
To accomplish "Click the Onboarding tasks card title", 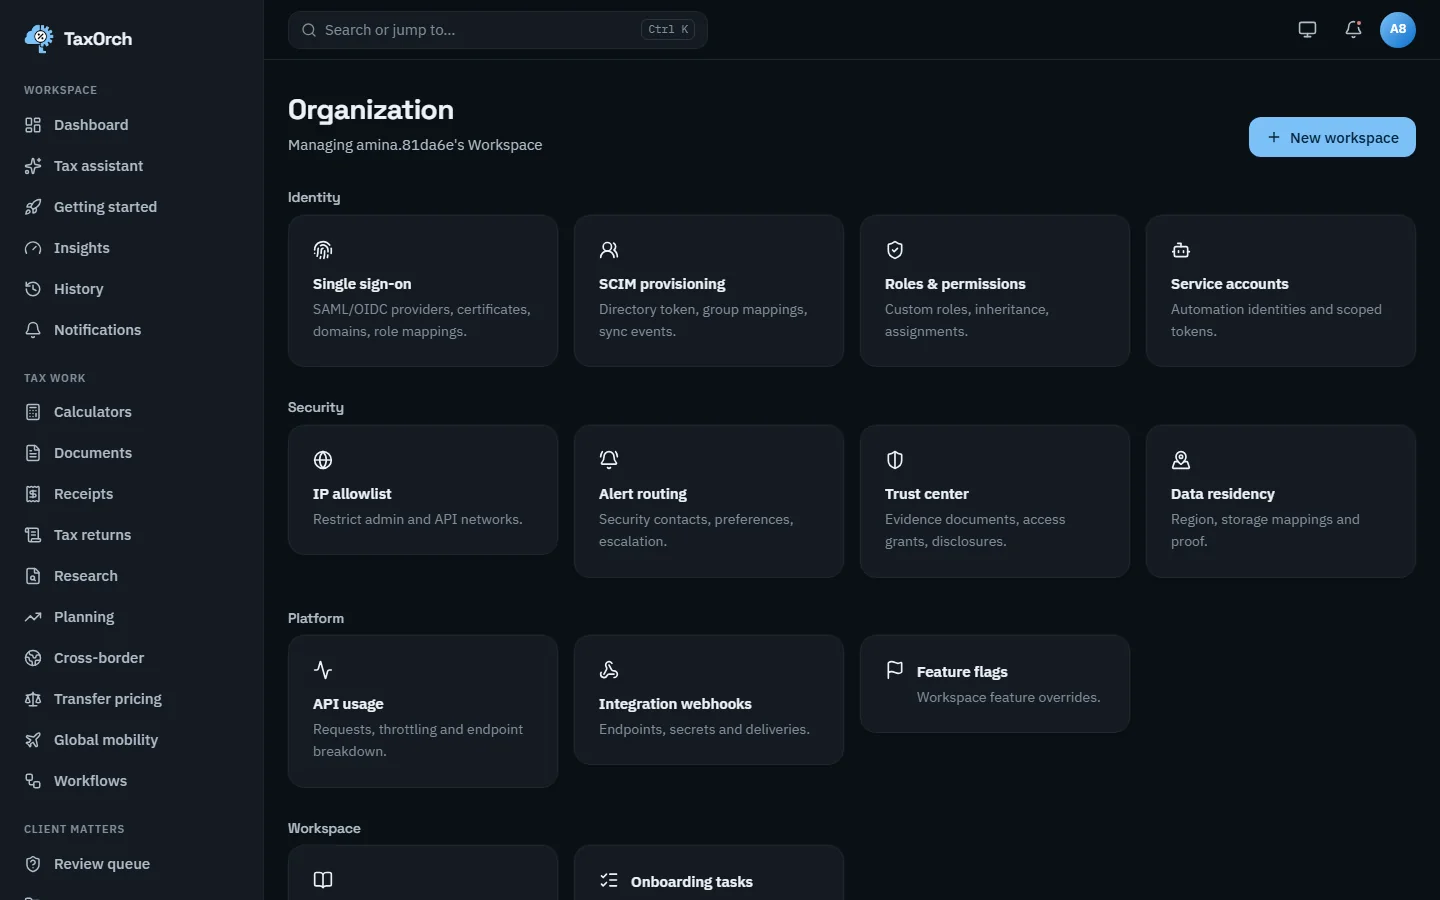I will click(692, 882).
